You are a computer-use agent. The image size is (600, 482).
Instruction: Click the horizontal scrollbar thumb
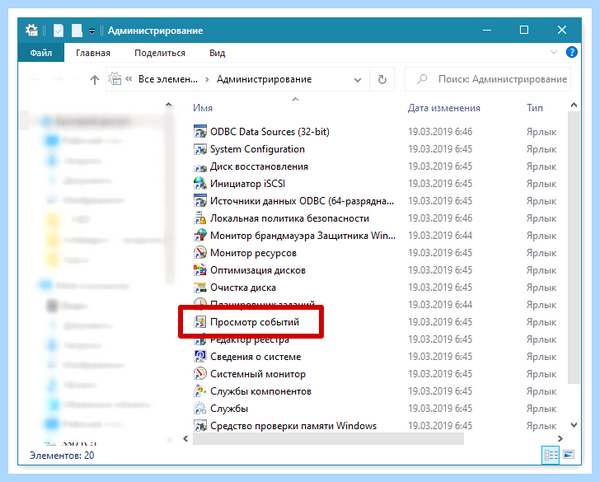click(328, 438)
